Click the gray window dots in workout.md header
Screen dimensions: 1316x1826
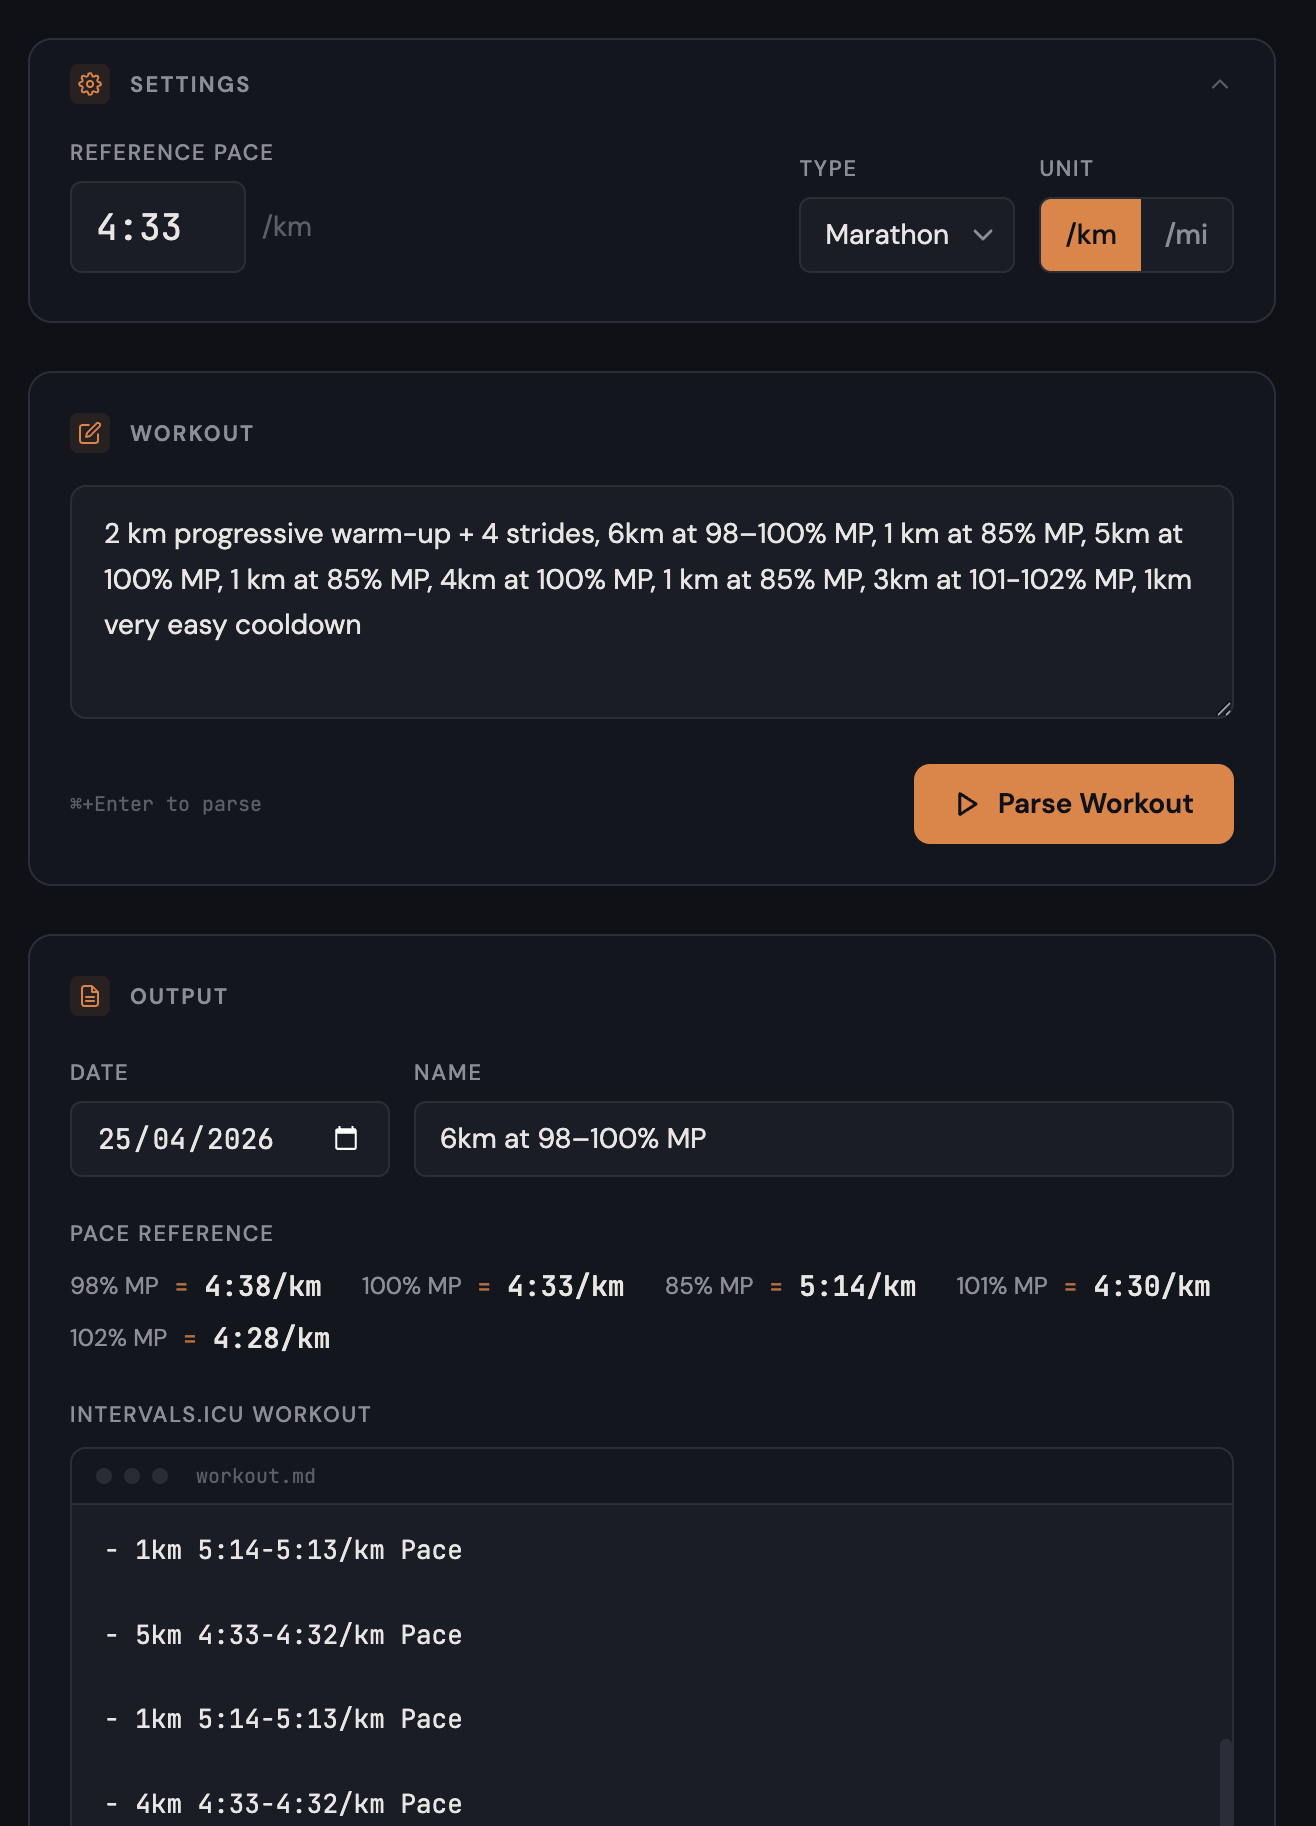(x=132, y=1476)
